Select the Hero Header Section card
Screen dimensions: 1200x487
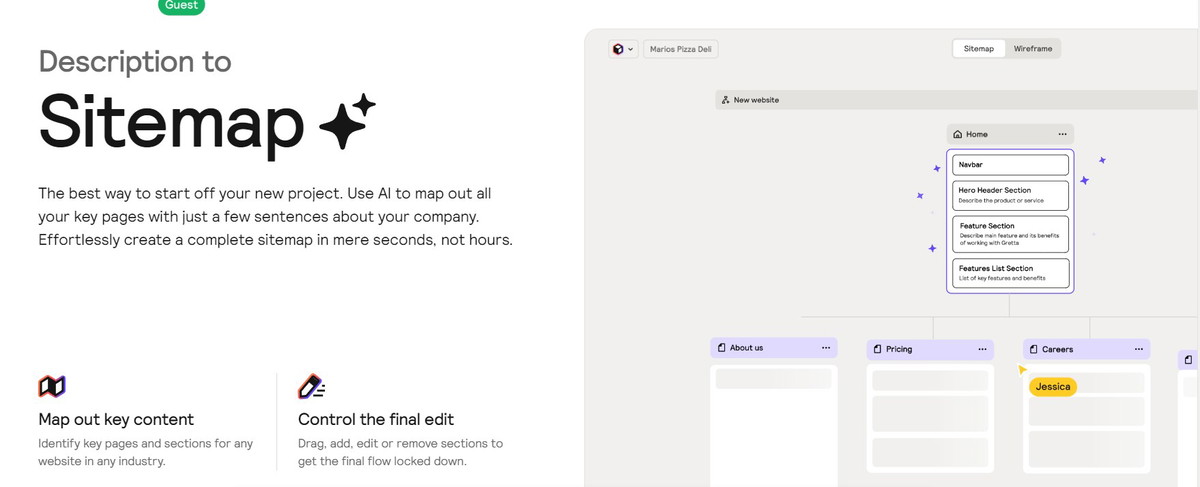click(x=1010, y=195)
